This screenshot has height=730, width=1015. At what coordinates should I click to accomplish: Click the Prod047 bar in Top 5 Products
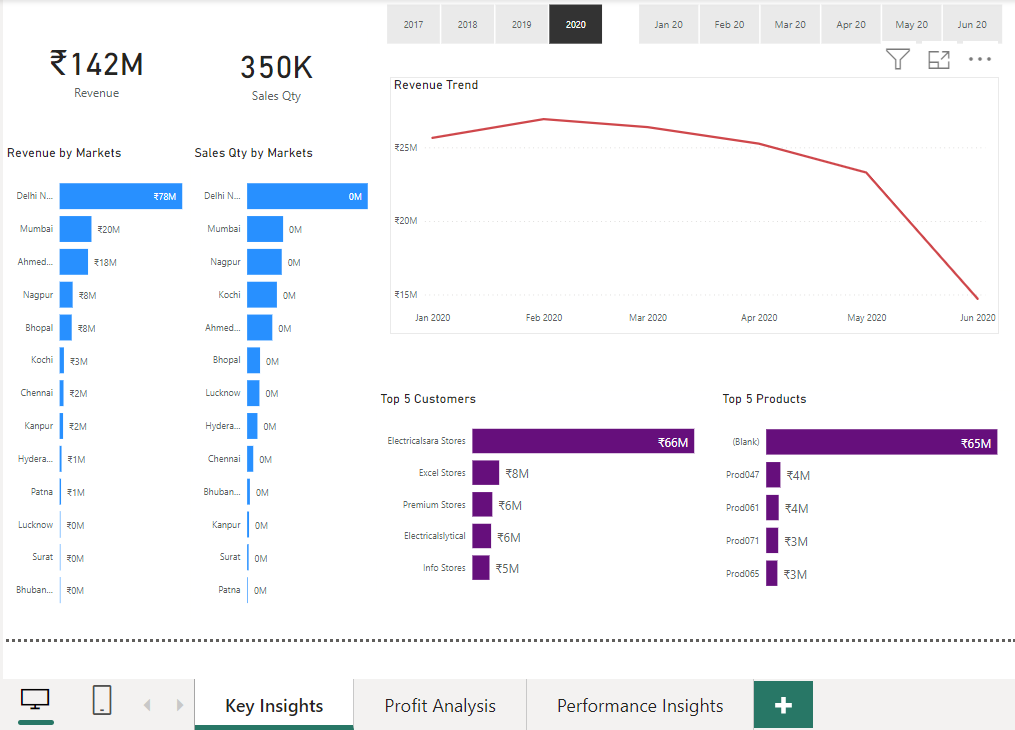[x=772, y=474]
